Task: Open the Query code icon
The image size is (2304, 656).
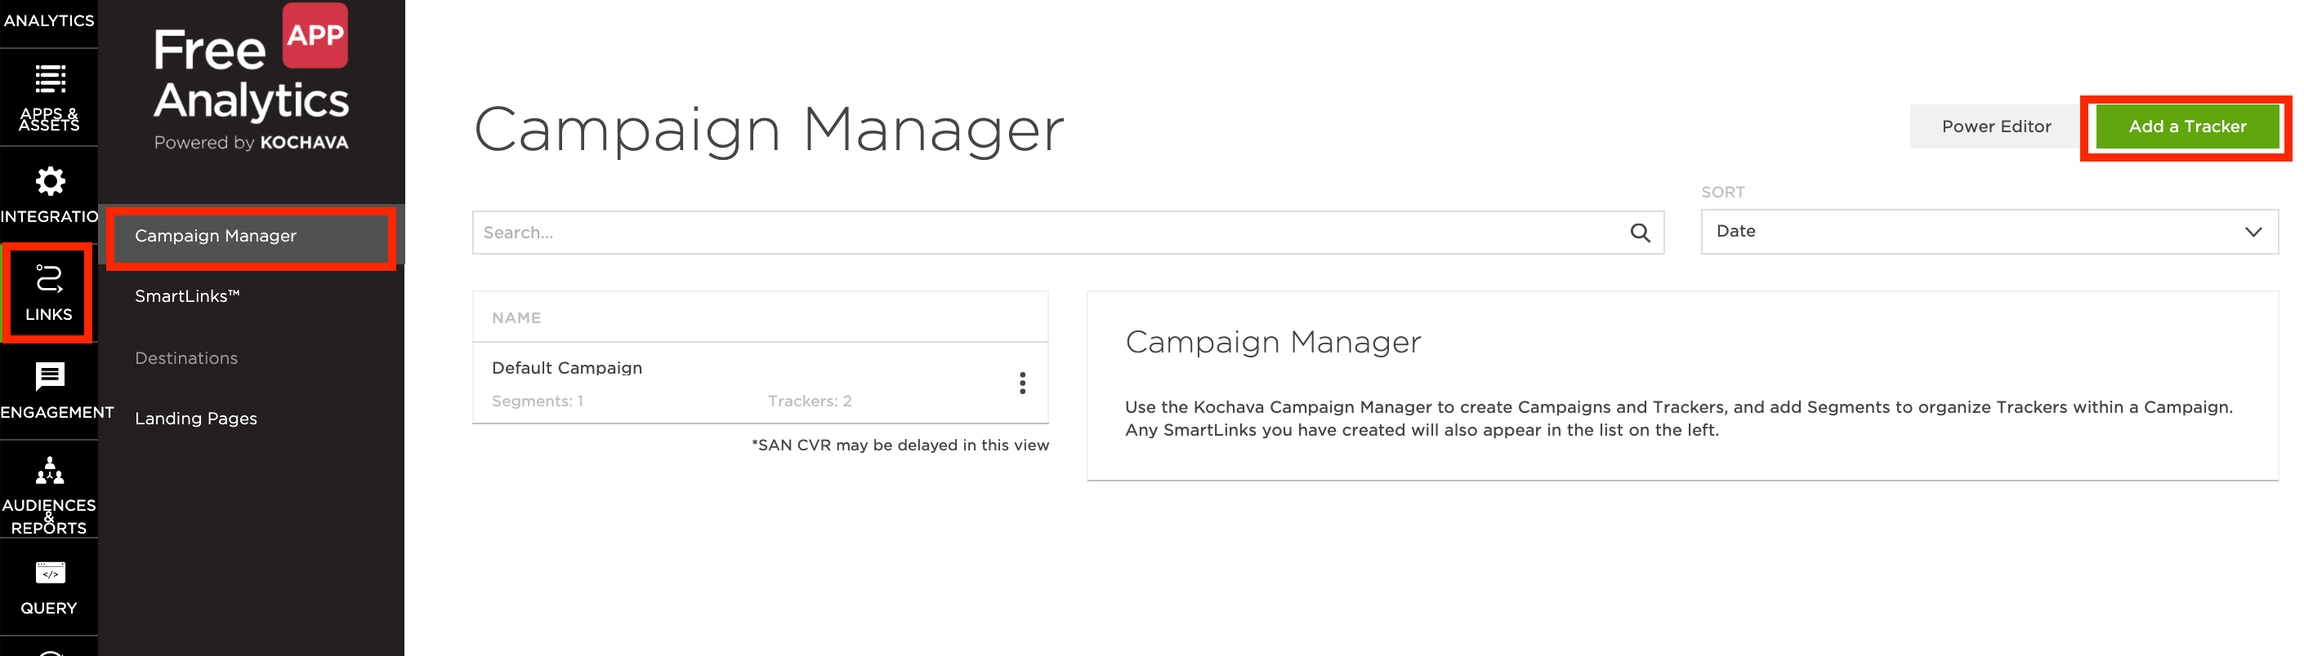Action: pos(49,586)
